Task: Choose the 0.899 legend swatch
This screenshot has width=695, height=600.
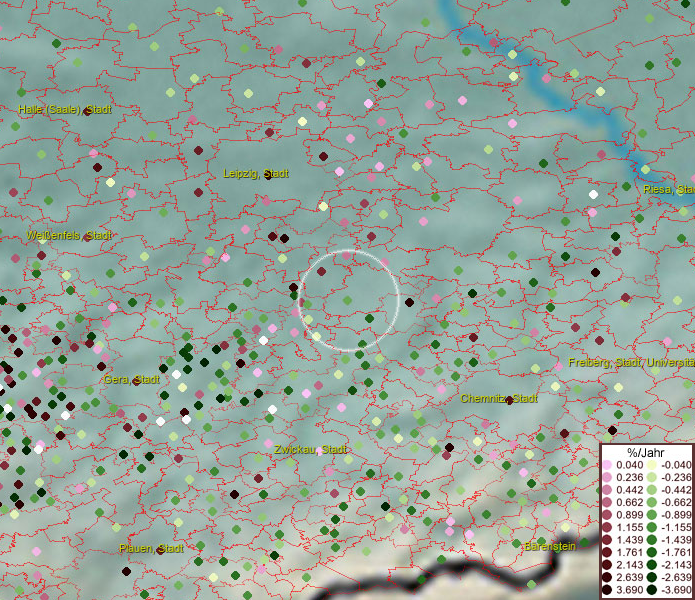Action: click(x=607, y=515)
